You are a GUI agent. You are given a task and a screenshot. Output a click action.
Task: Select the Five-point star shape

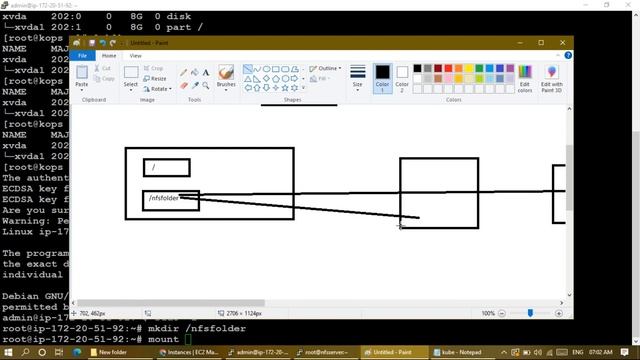(285, 88)
